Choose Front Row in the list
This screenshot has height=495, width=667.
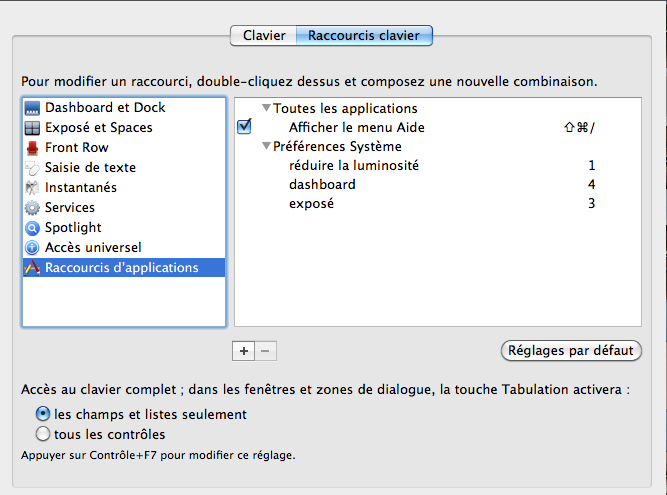[x=124, y=148]
